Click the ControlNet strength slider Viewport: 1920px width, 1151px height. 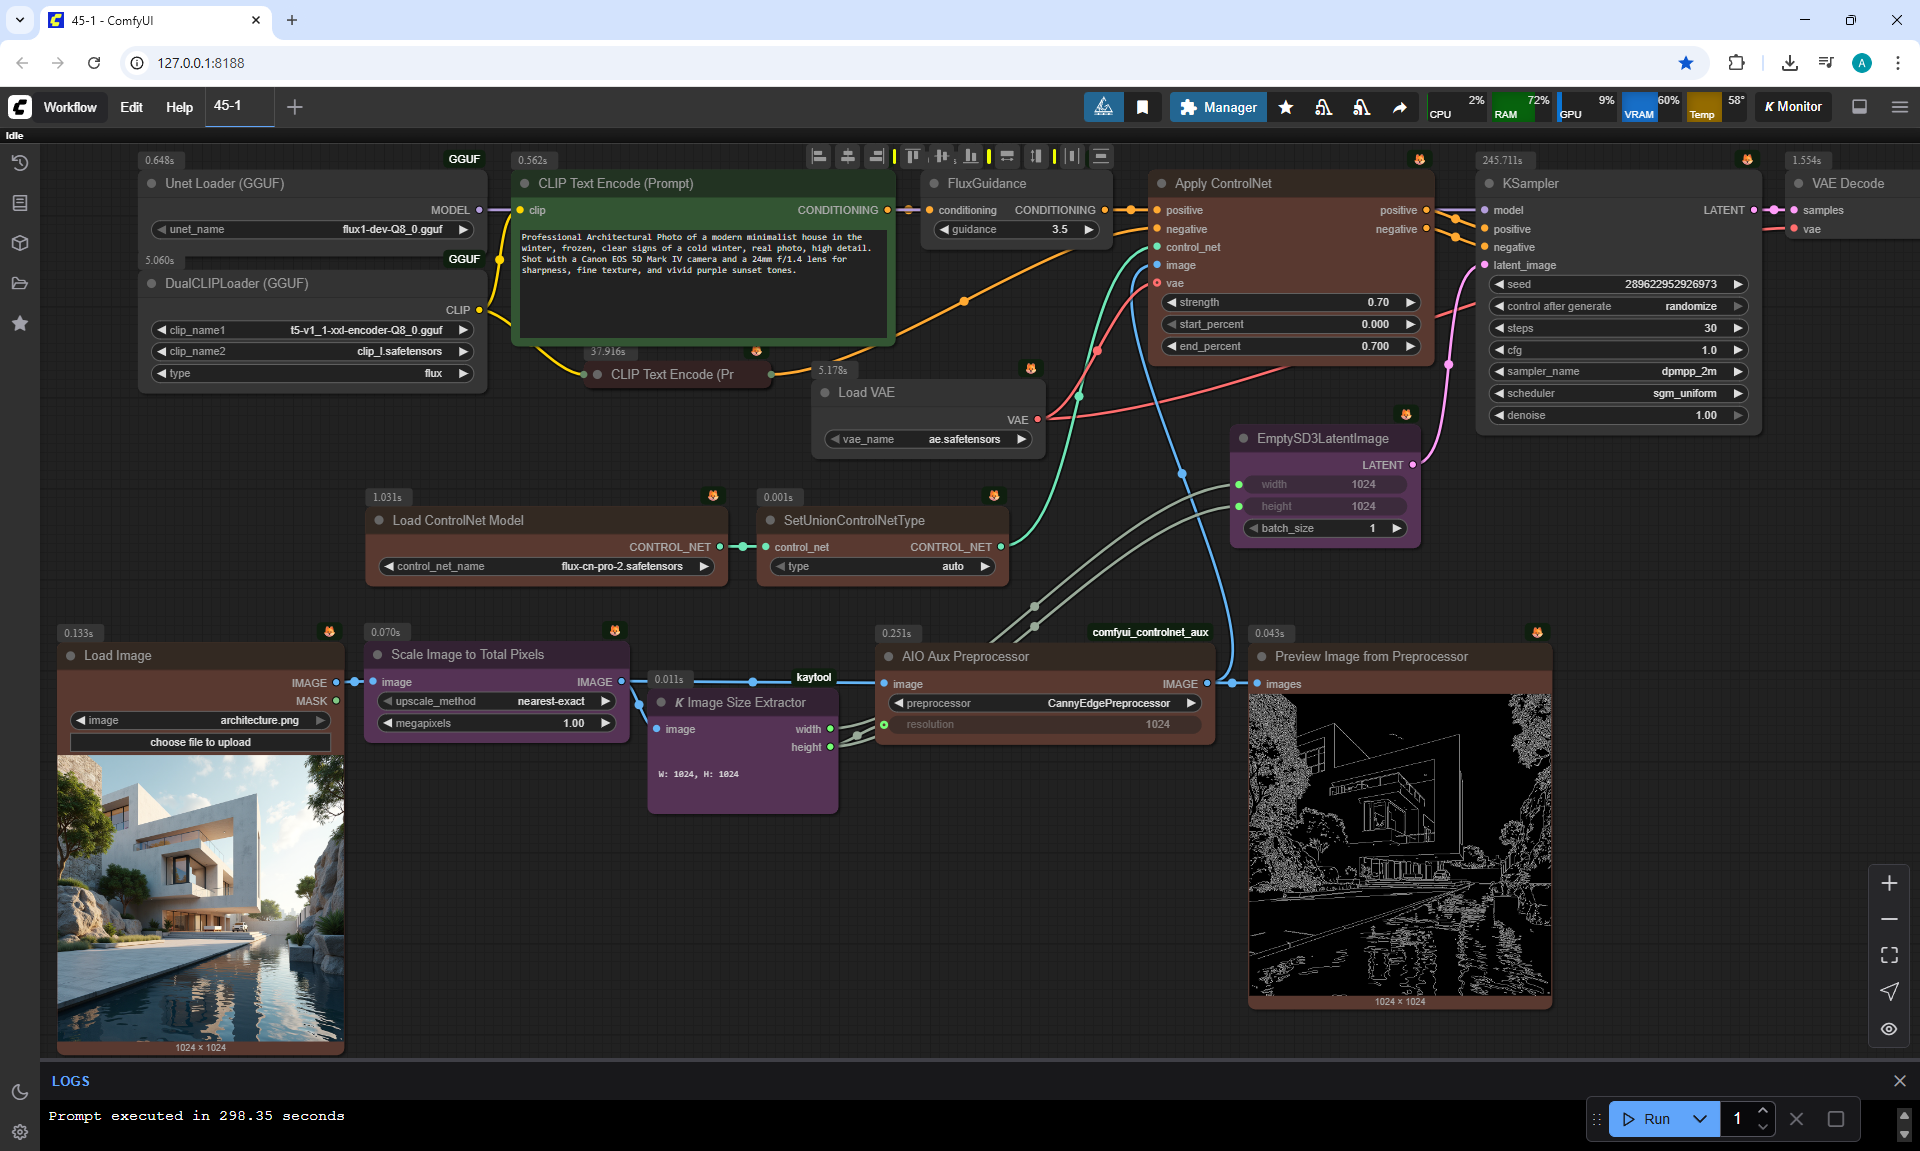1290,302
